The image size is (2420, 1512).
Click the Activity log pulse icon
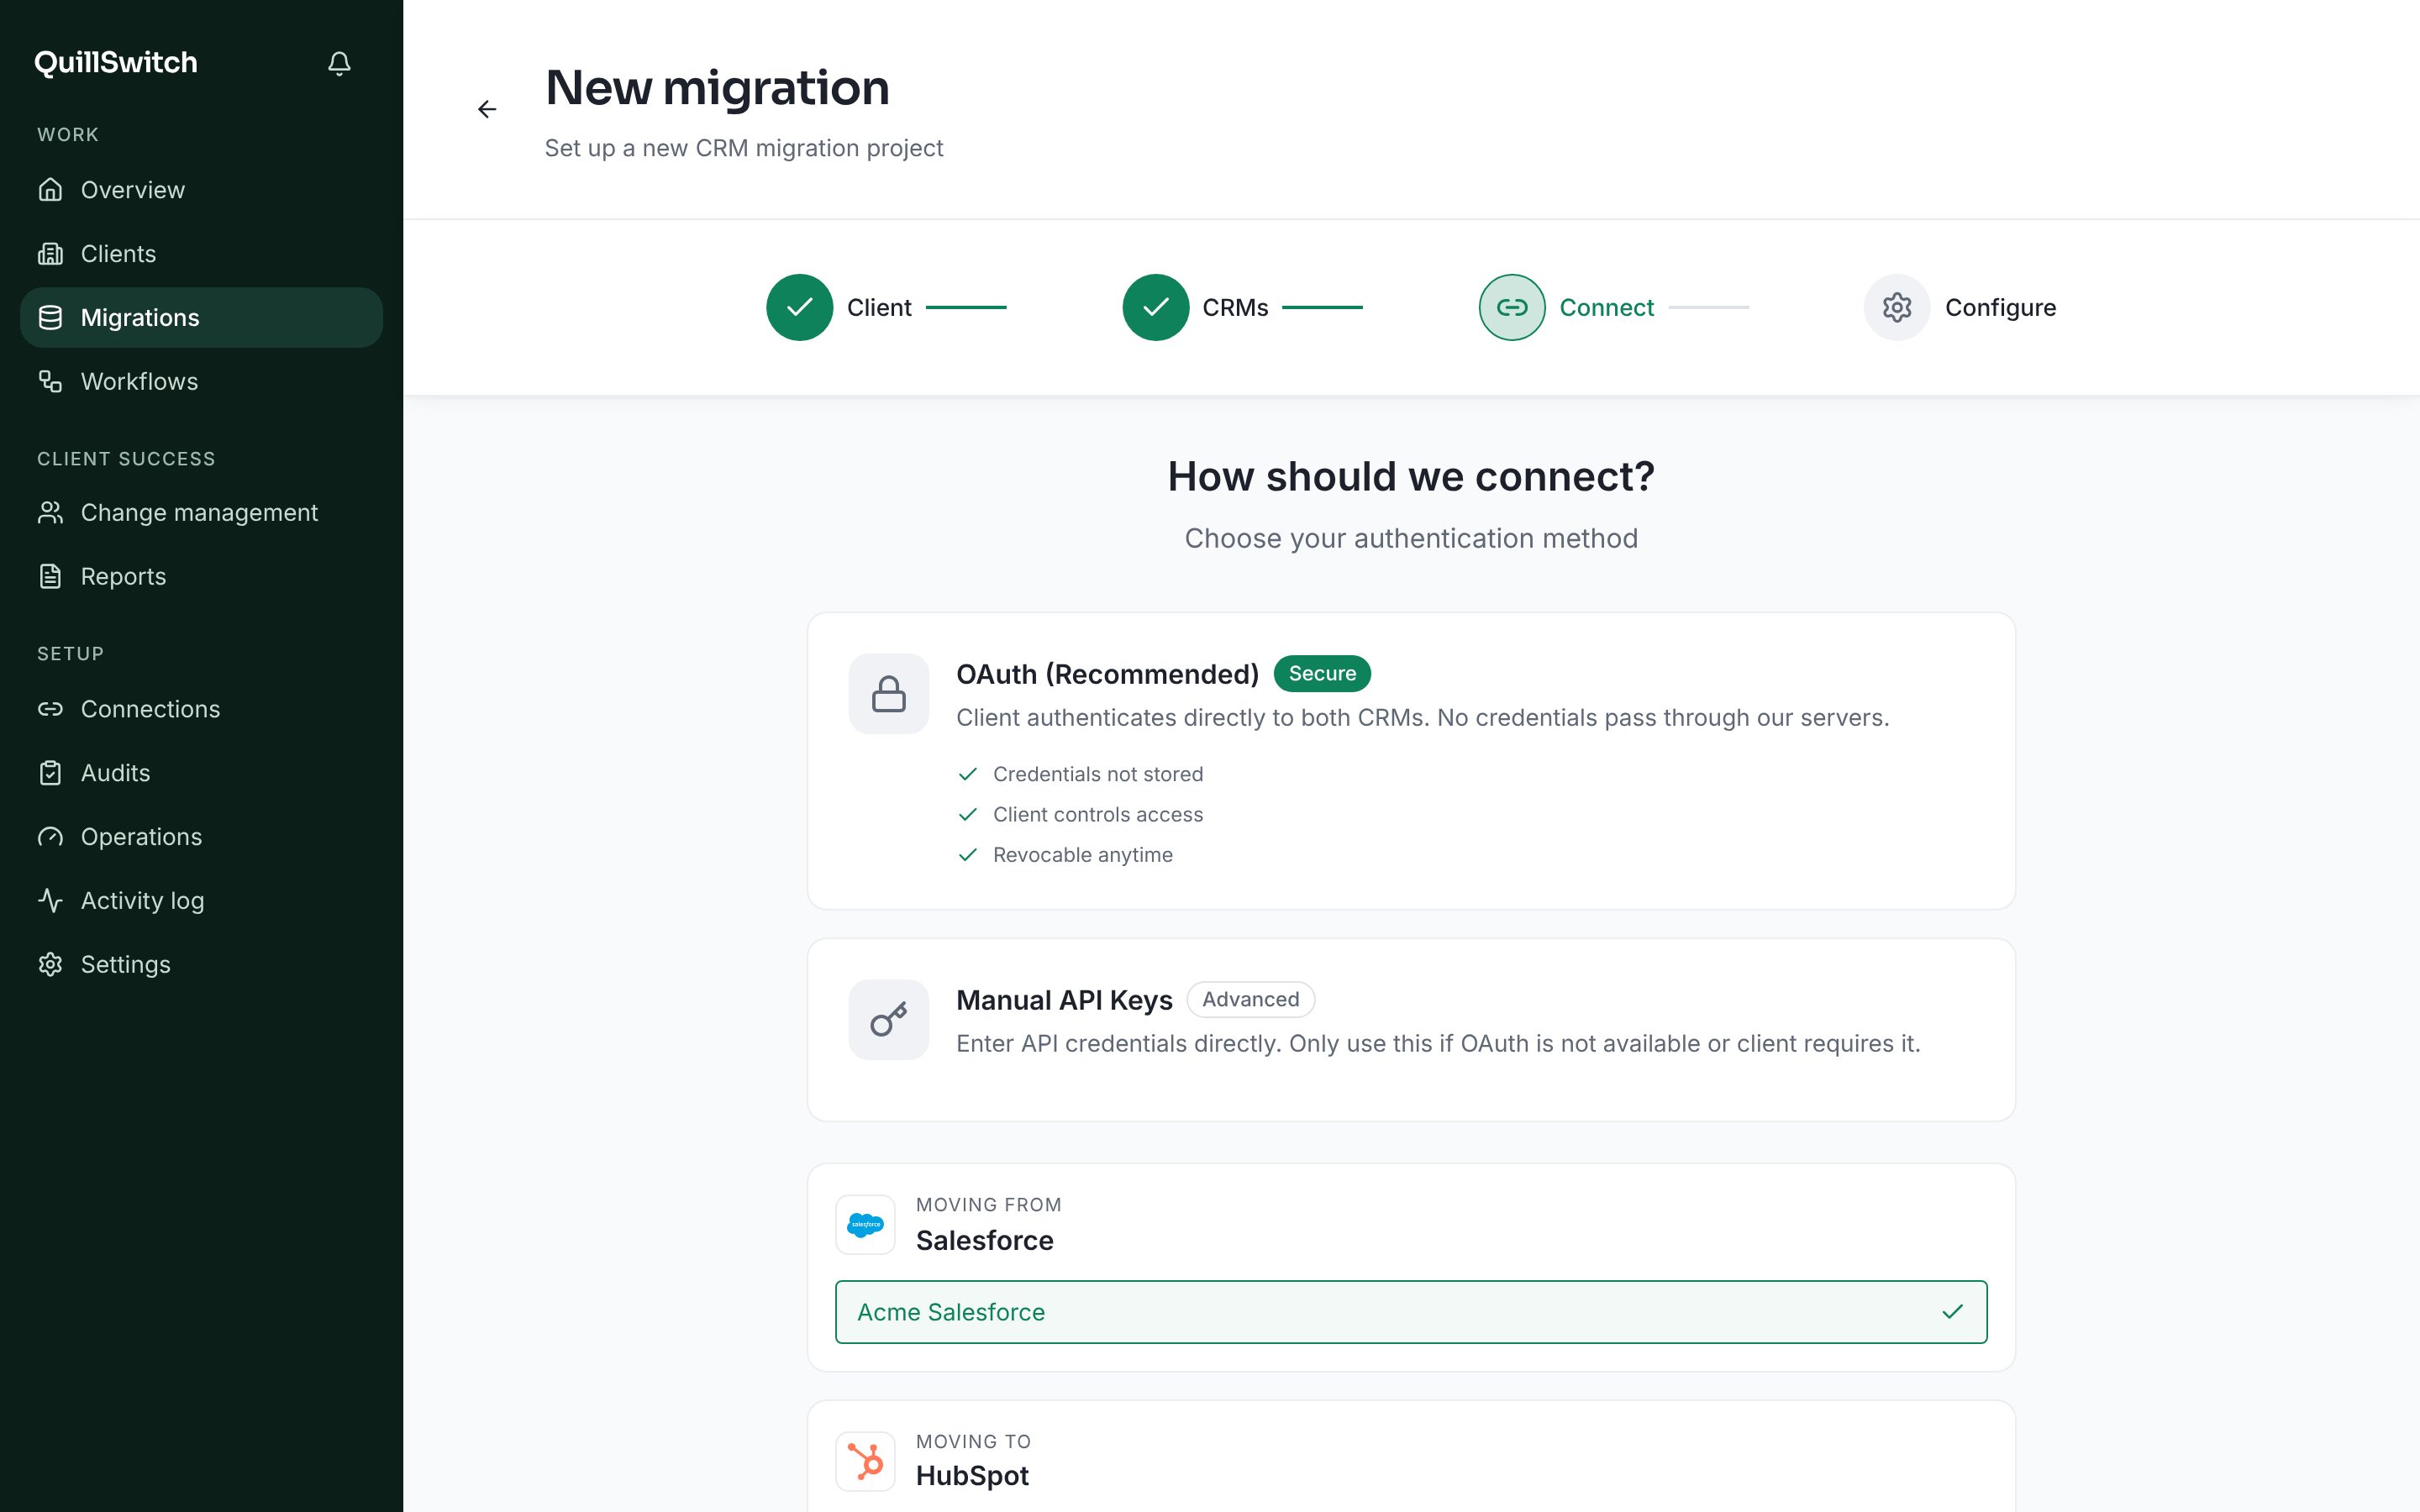[x=50, y=901]
